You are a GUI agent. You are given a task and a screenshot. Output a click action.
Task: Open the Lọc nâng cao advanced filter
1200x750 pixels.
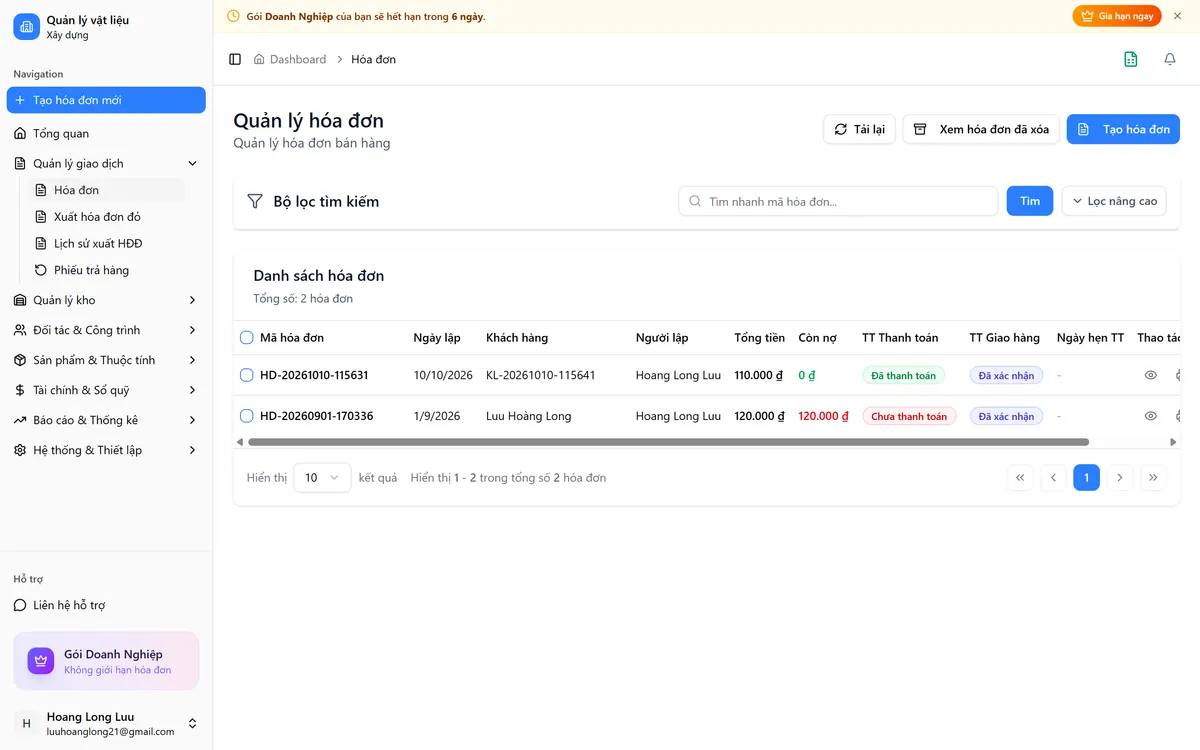pyautogui.click(x=1114, y=201)
